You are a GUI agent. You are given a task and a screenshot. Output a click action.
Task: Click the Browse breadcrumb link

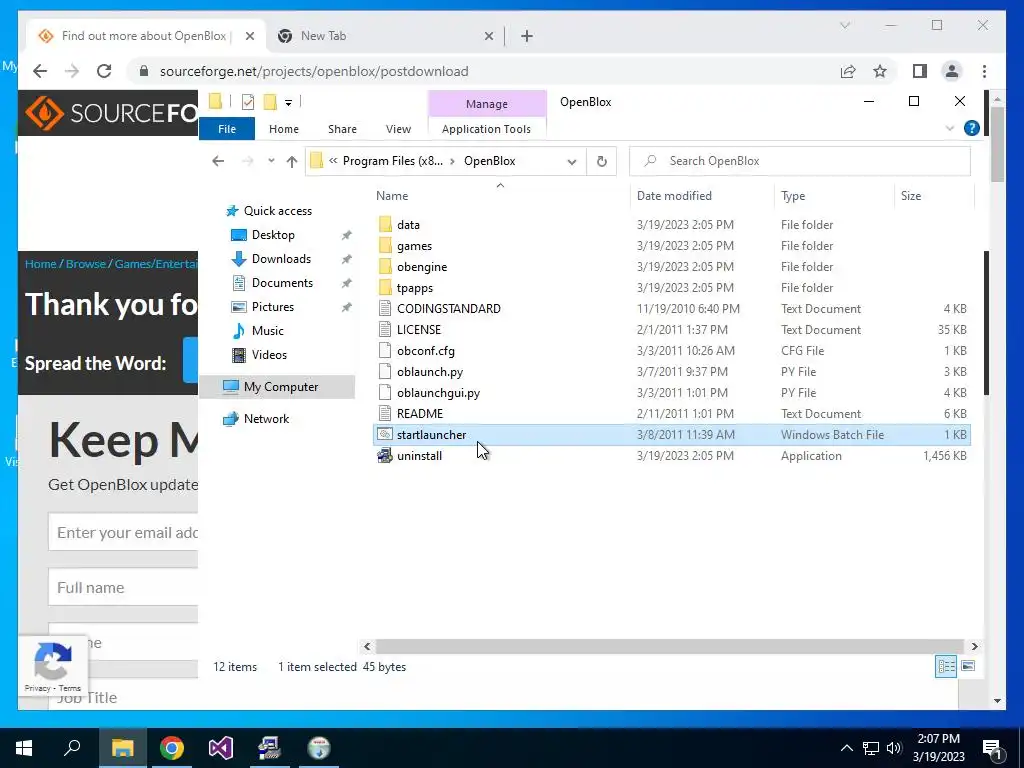click(x=86, y=264)
